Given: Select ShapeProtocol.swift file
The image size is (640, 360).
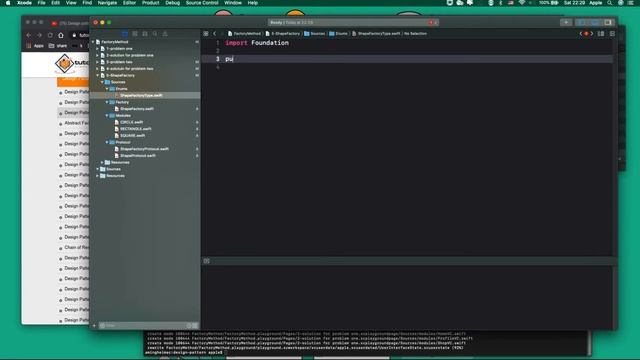Looking at the screenshot, I should 138,156.
